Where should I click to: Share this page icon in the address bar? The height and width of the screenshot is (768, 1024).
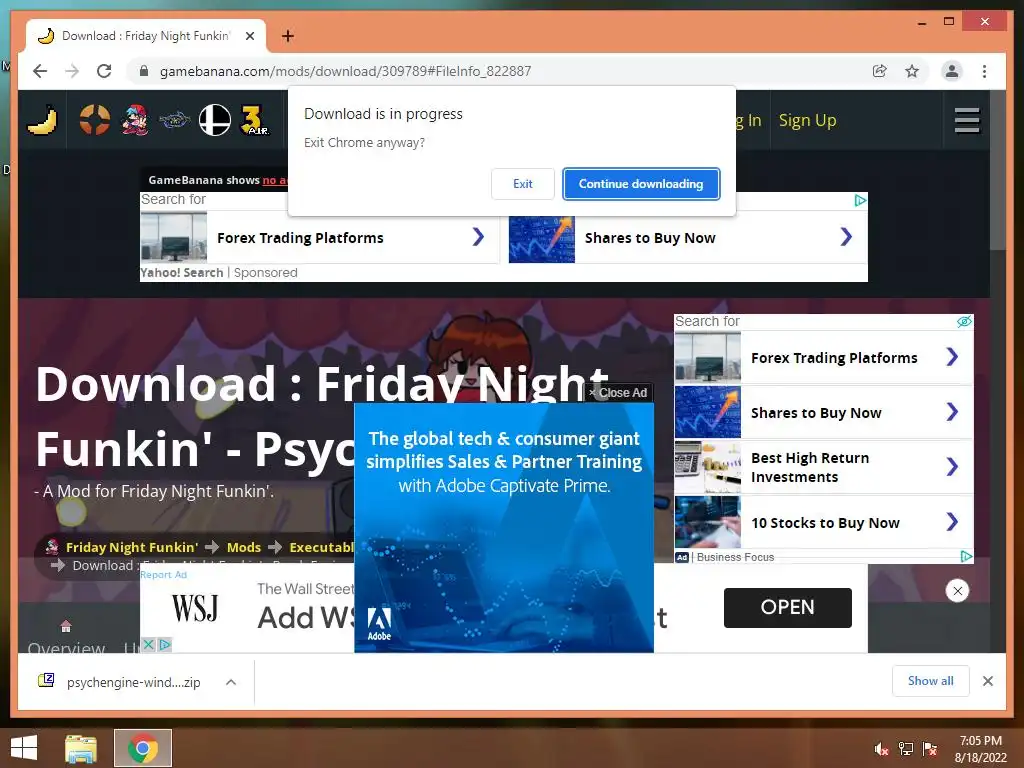[880, 71]
